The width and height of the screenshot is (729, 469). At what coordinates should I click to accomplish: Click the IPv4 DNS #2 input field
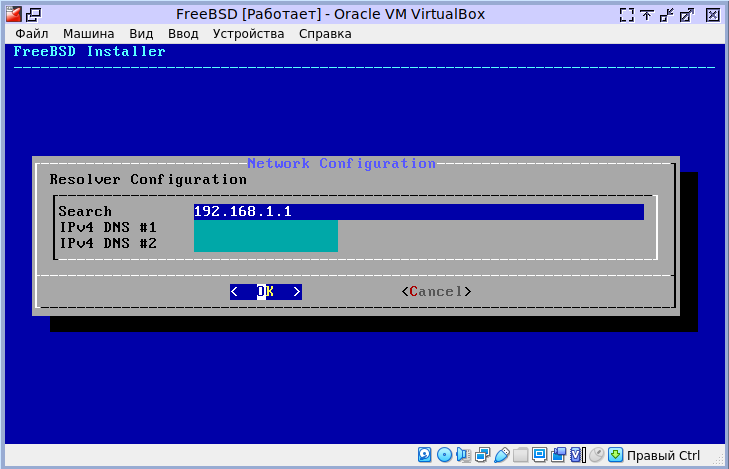pos(265,244)
